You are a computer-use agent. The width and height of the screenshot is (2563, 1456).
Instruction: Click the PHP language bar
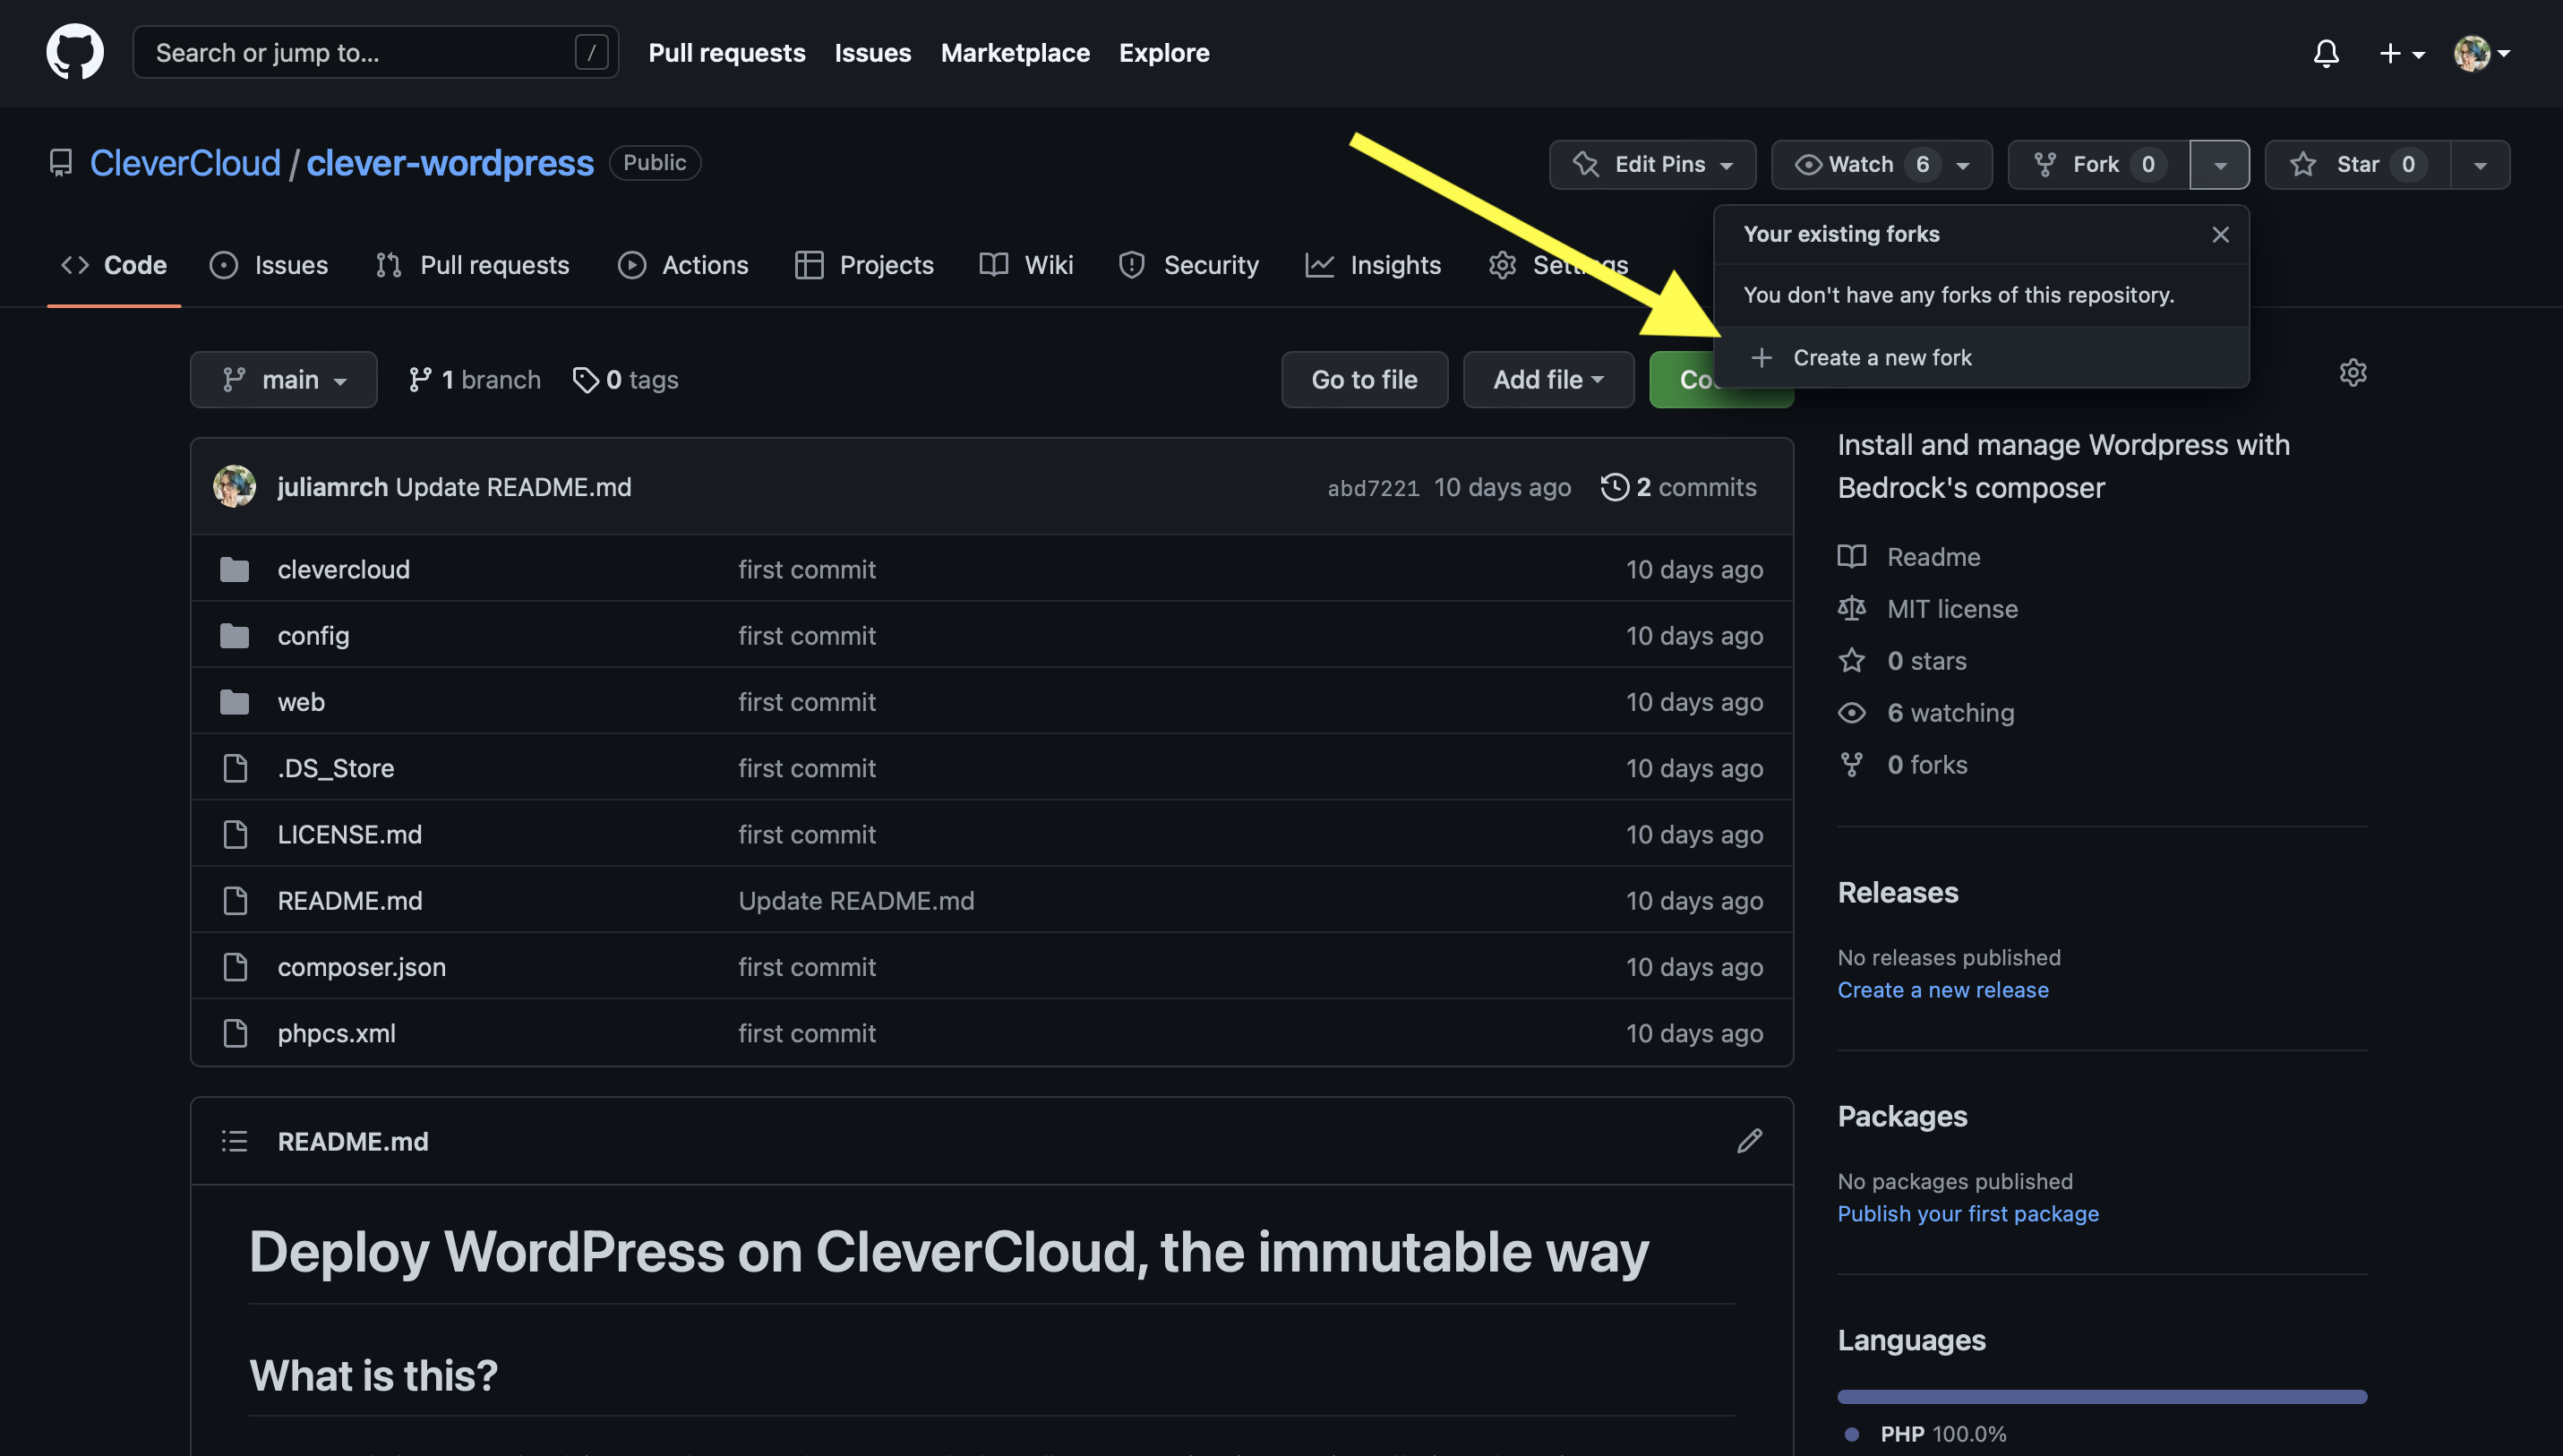(2102, 1396)
